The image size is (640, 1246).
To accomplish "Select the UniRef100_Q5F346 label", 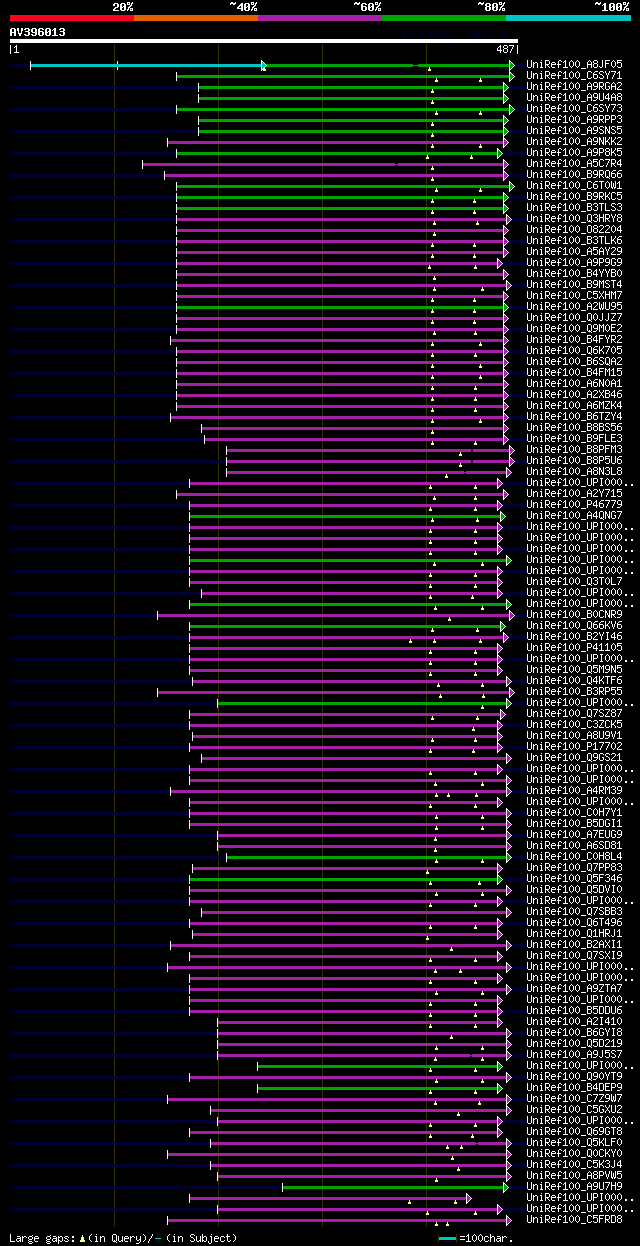I will tap(575, 879).
